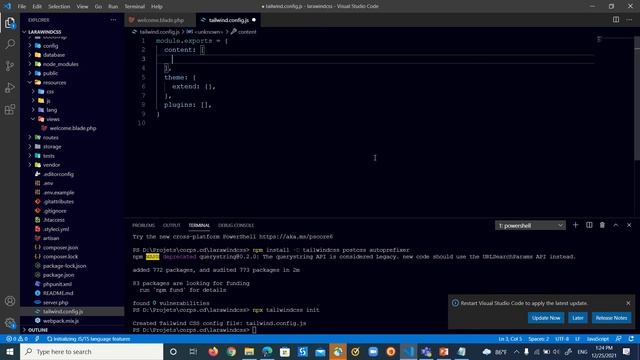
Task: Change language mode JavaScript in status bar
Action: coord(598,339)
